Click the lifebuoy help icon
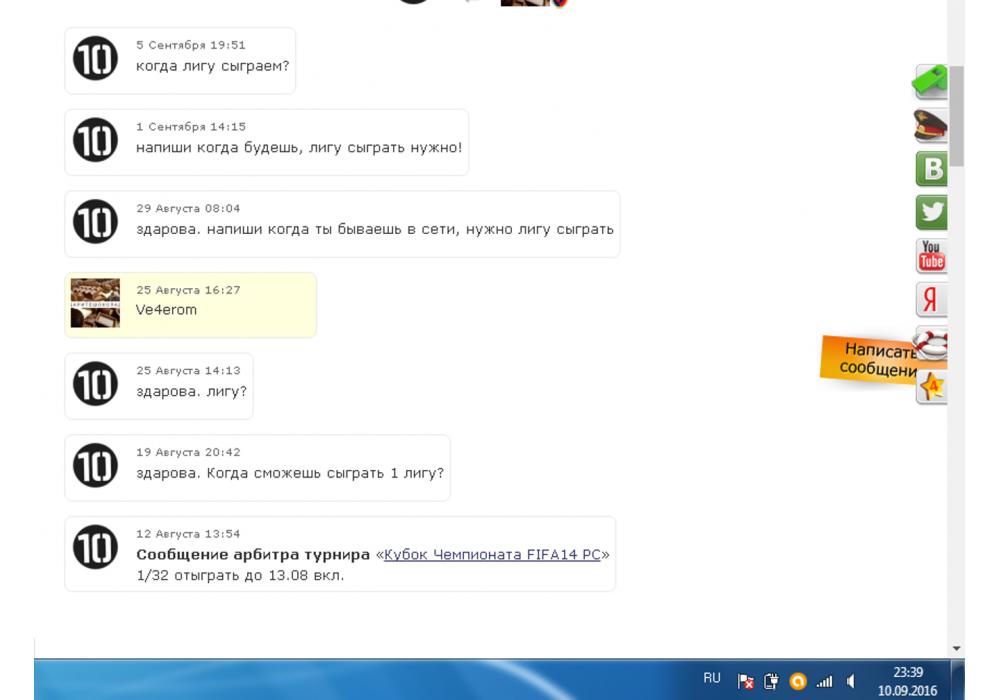This screenshot has width=1000, height=700. tap(932, 343)
